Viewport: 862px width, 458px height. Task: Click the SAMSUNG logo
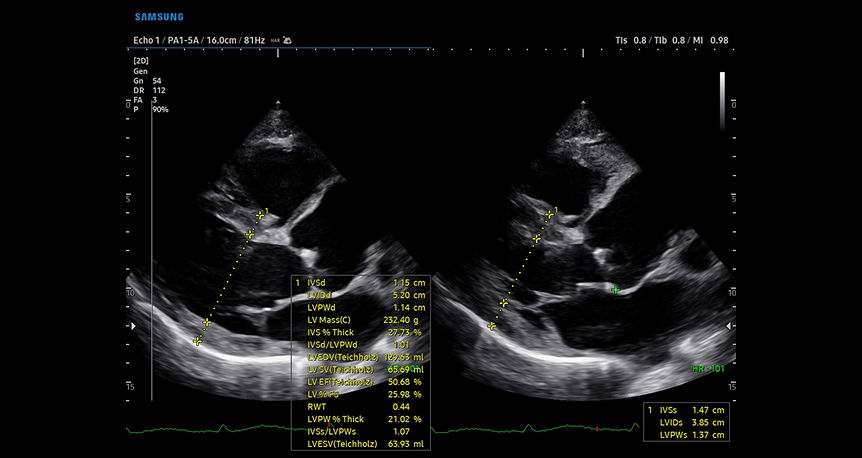[159, 17]
